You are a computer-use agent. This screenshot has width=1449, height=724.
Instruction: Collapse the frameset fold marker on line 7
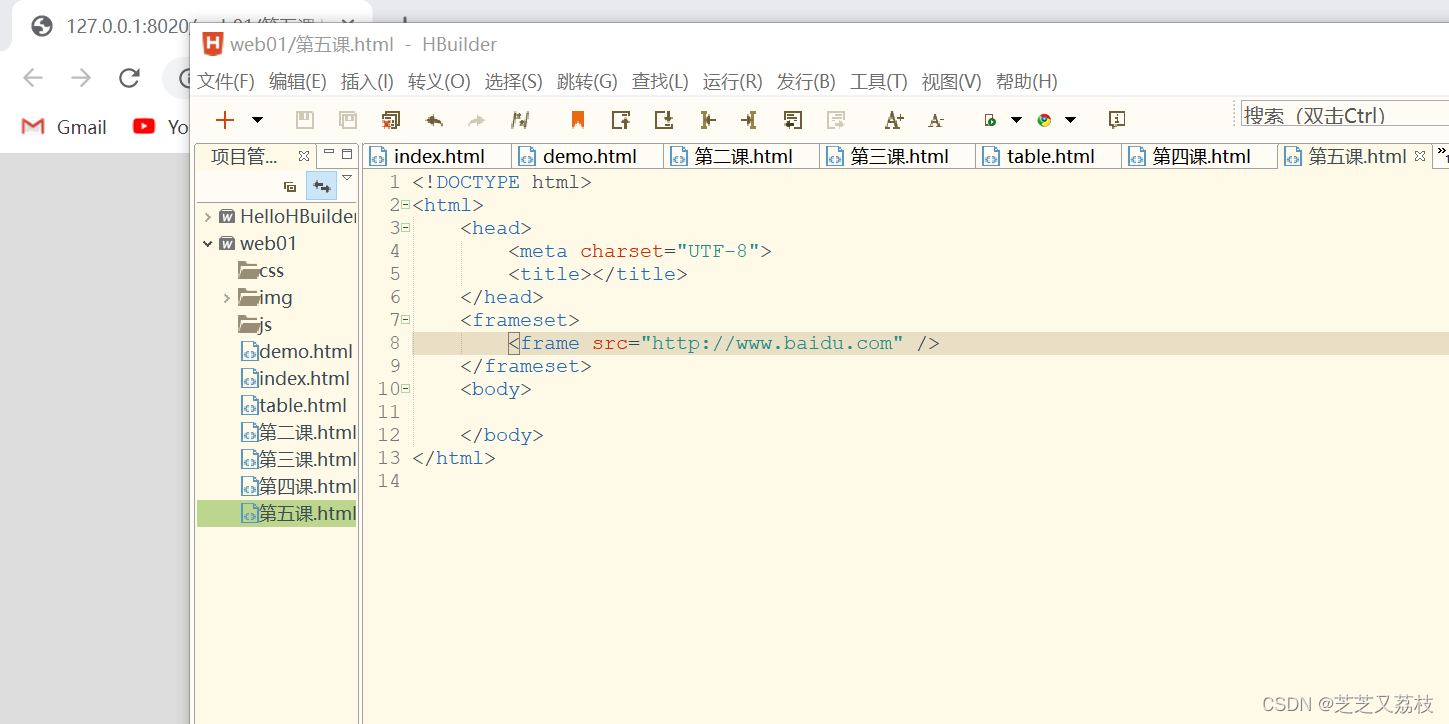pos(406,320)
